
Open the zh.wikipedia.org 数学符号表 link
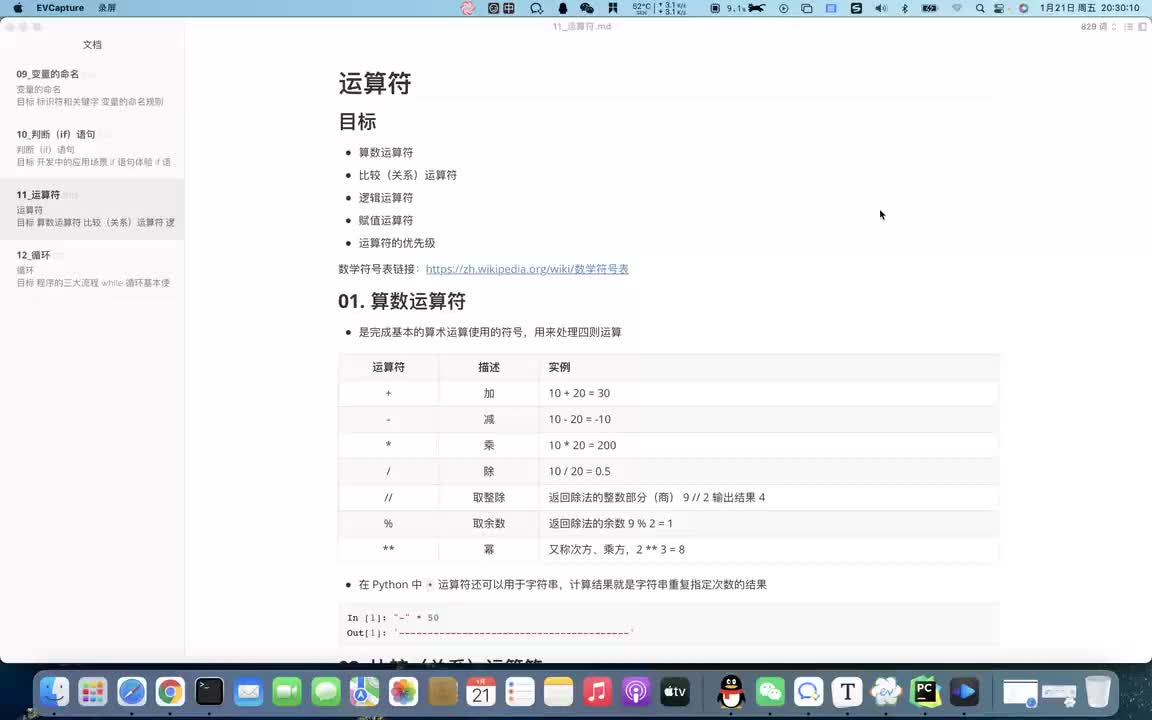pyautogui.click(x=527, y=269)
